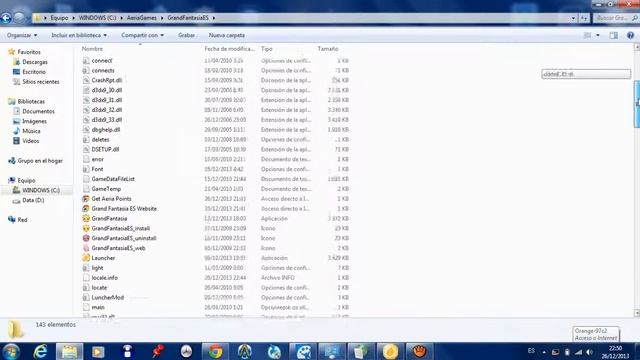Open the Organizar dropdown menu
This screenshot has width=640, height=360.
(x=22, y=36)
